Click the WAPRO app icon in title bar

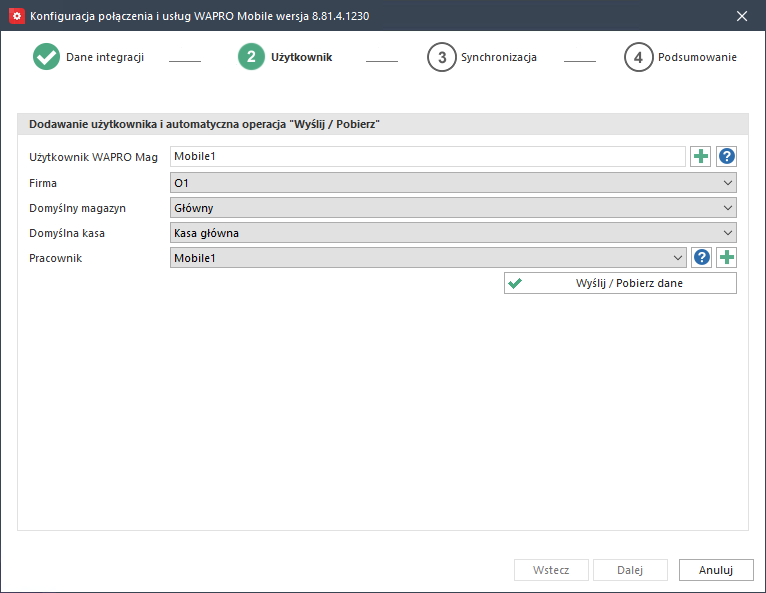pos(17,16)
